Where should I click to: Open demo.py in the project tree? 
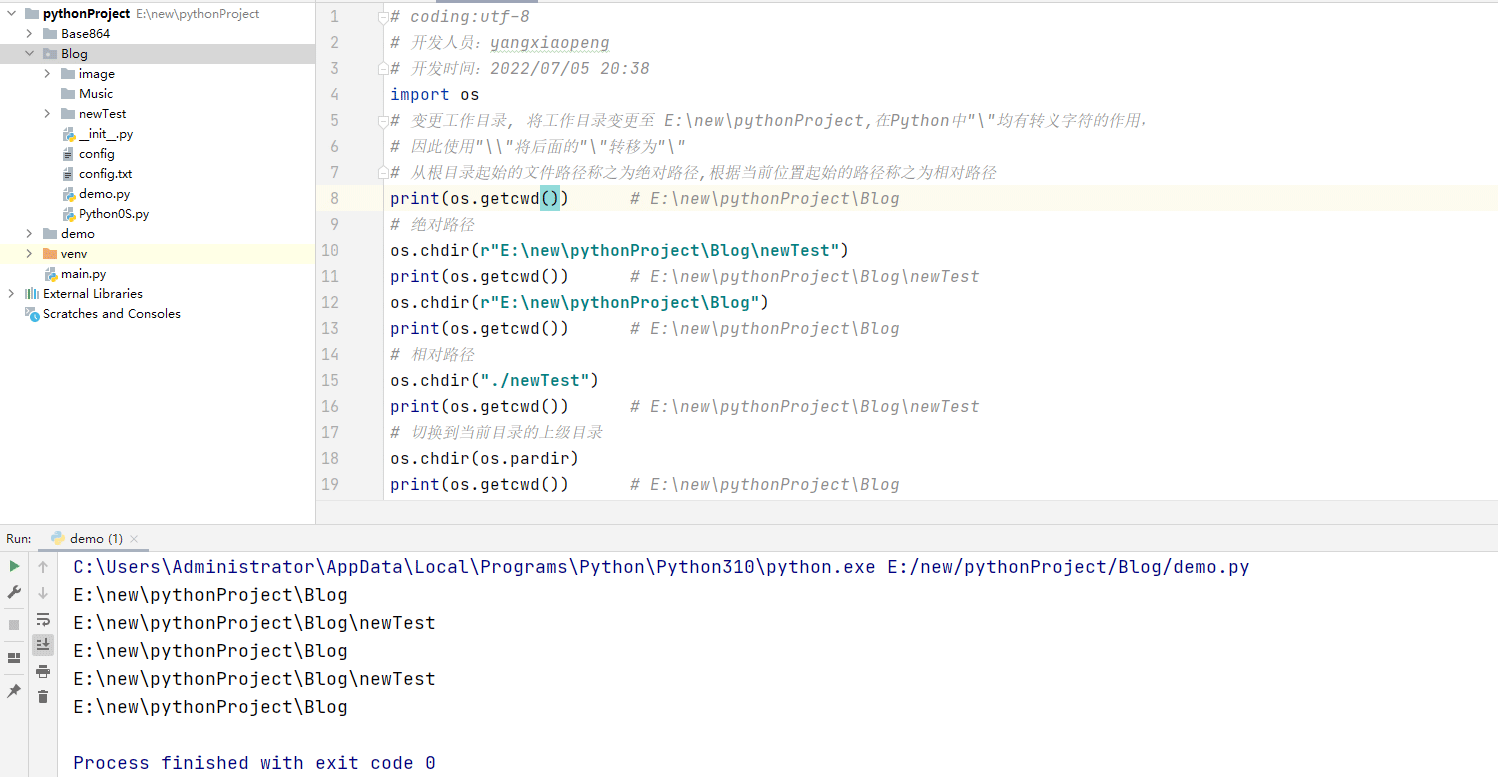click(104, 194)
